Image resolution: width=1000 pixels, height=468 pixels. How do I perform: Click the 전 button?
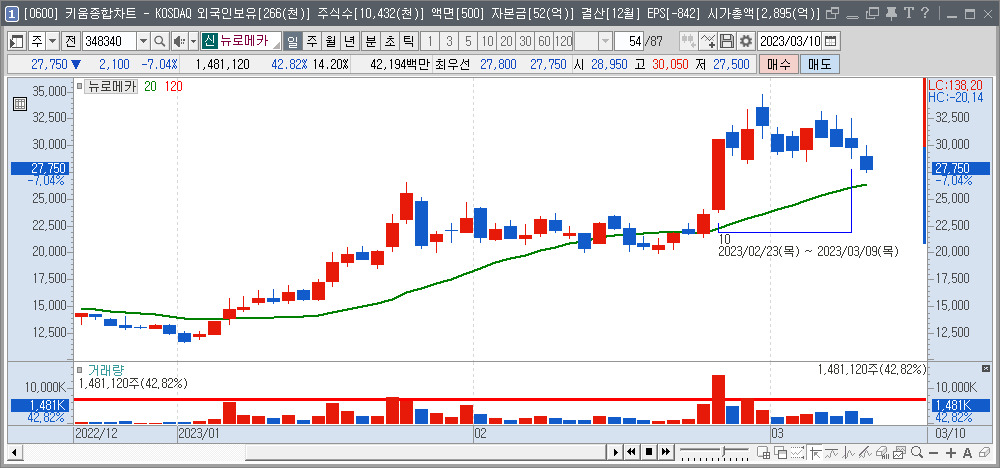tap(70, 41)
